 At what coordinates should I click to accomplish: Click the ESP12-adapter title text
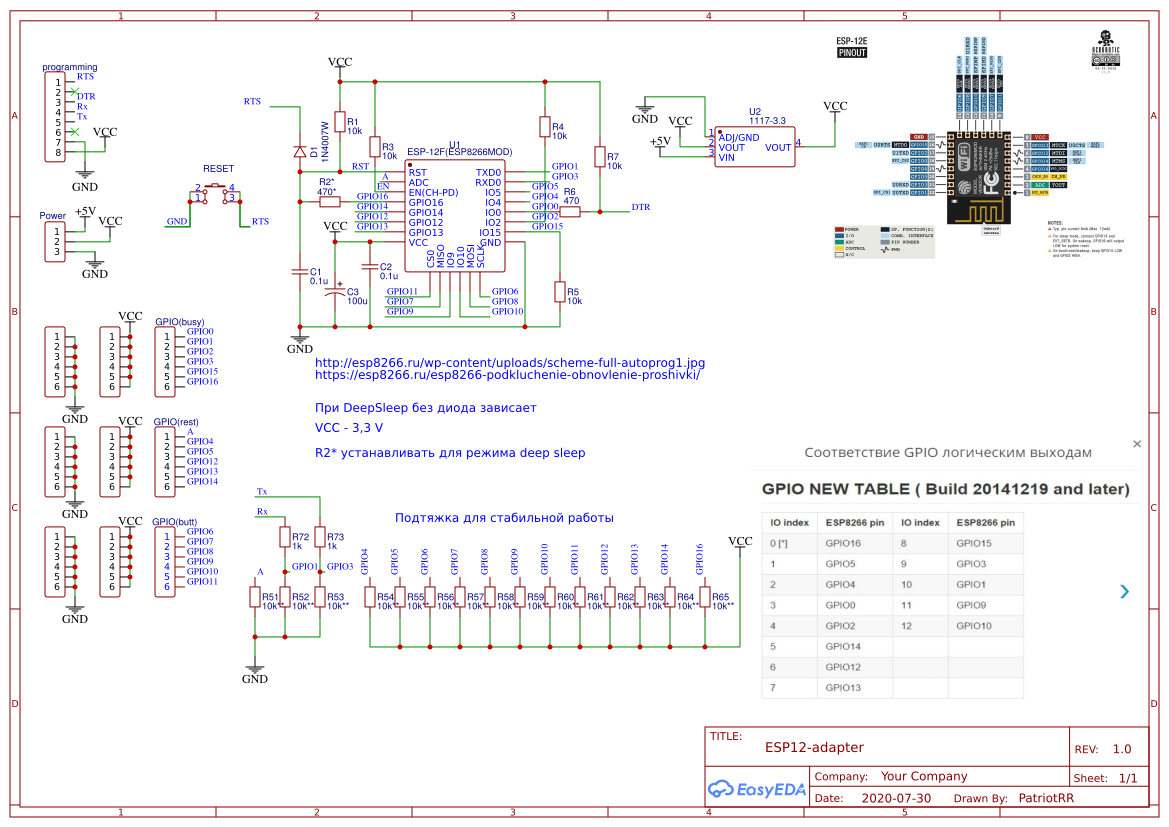coord(814,747)
